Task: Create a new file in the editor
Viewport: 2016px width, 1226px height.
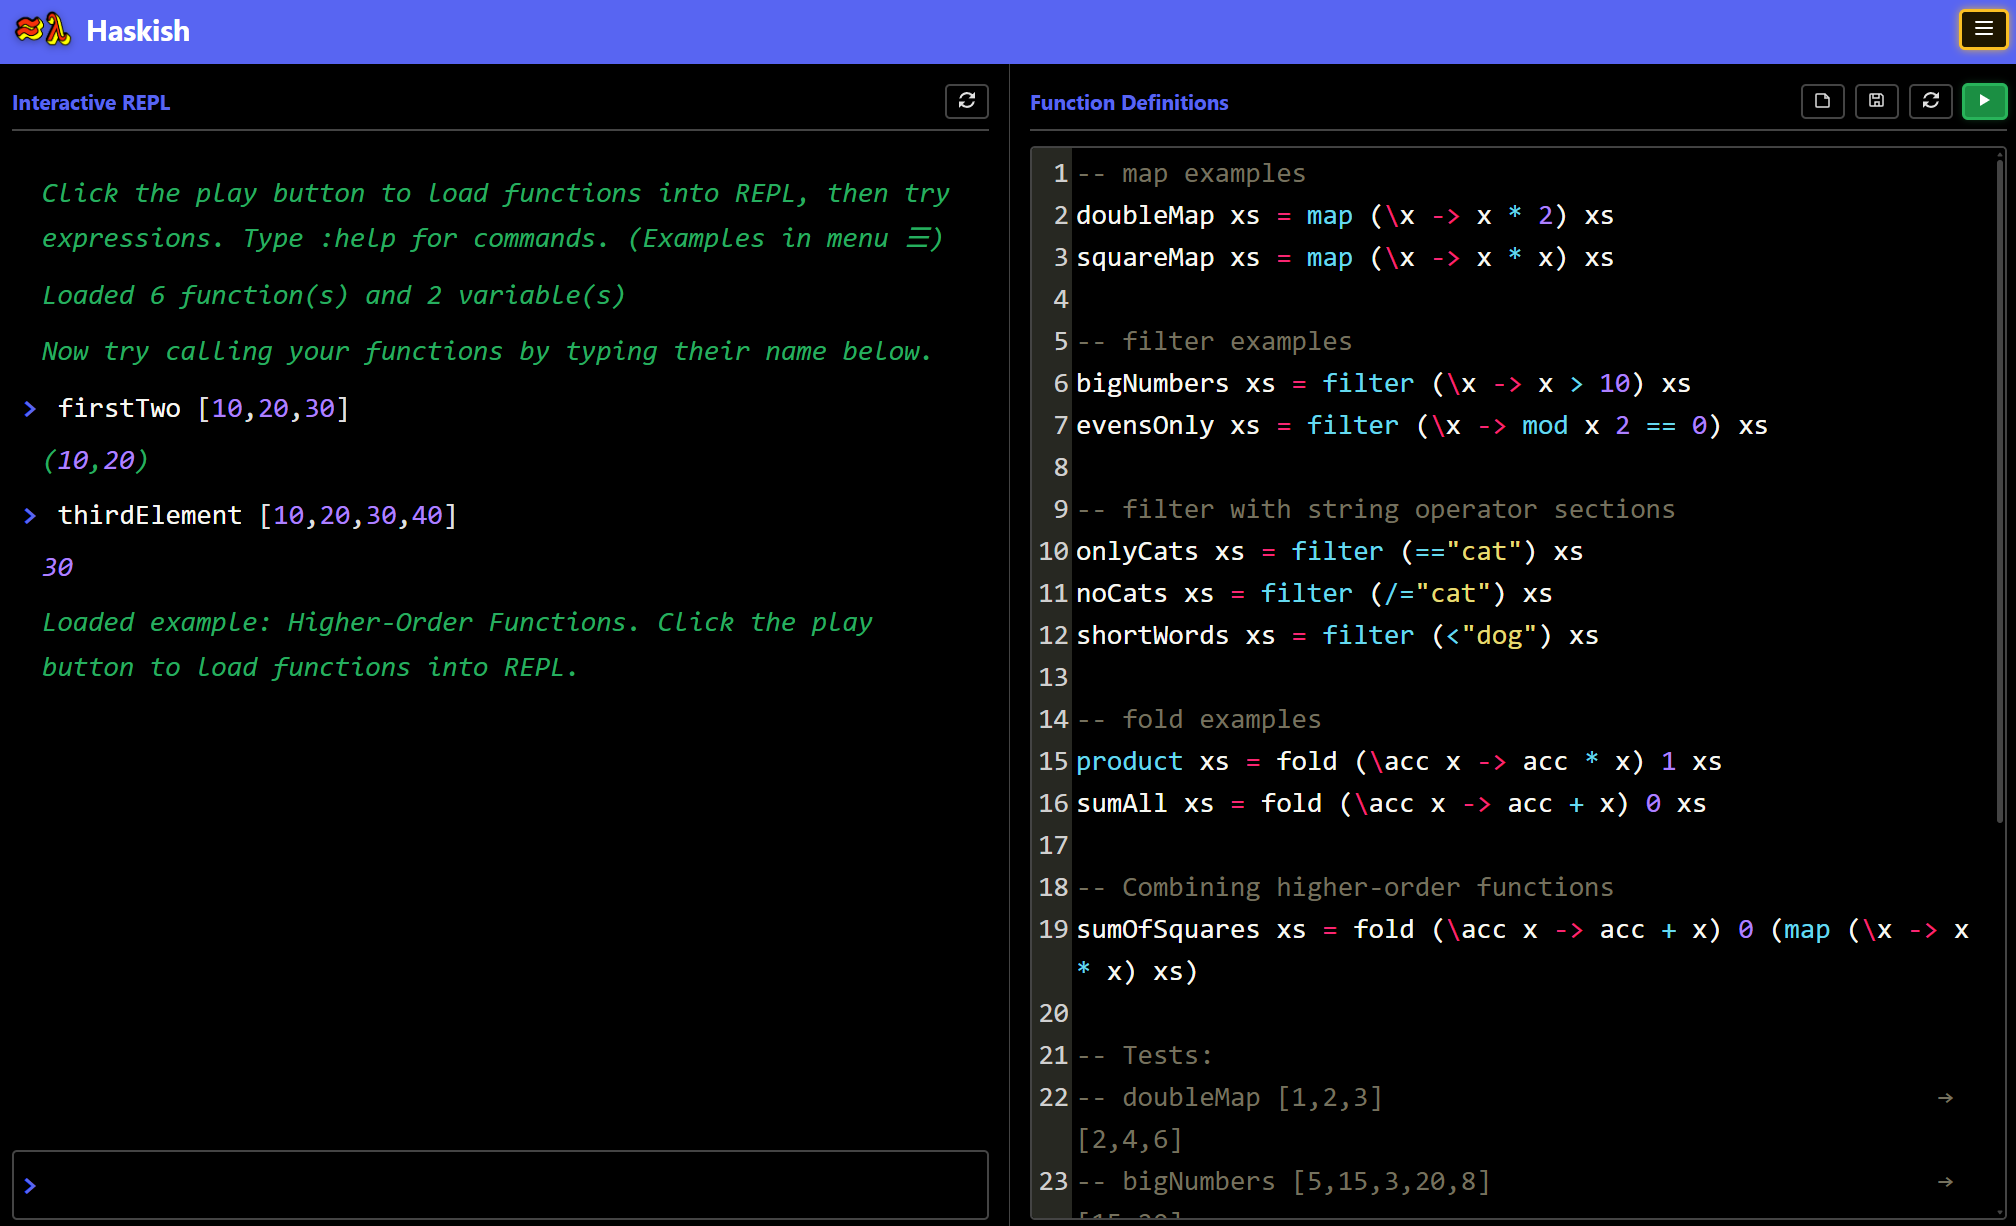Action: pyautogui.click(x=1822, y=101)
